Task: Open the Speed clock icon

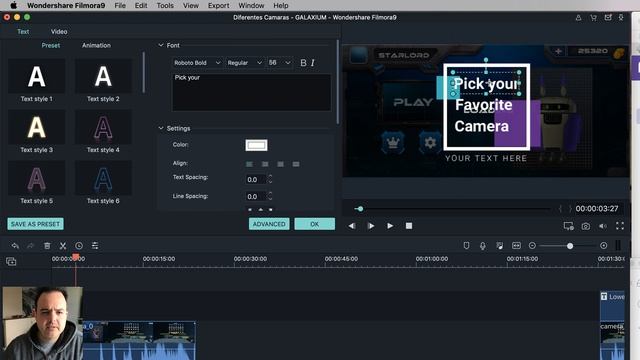Action: [x=79, y=246]
